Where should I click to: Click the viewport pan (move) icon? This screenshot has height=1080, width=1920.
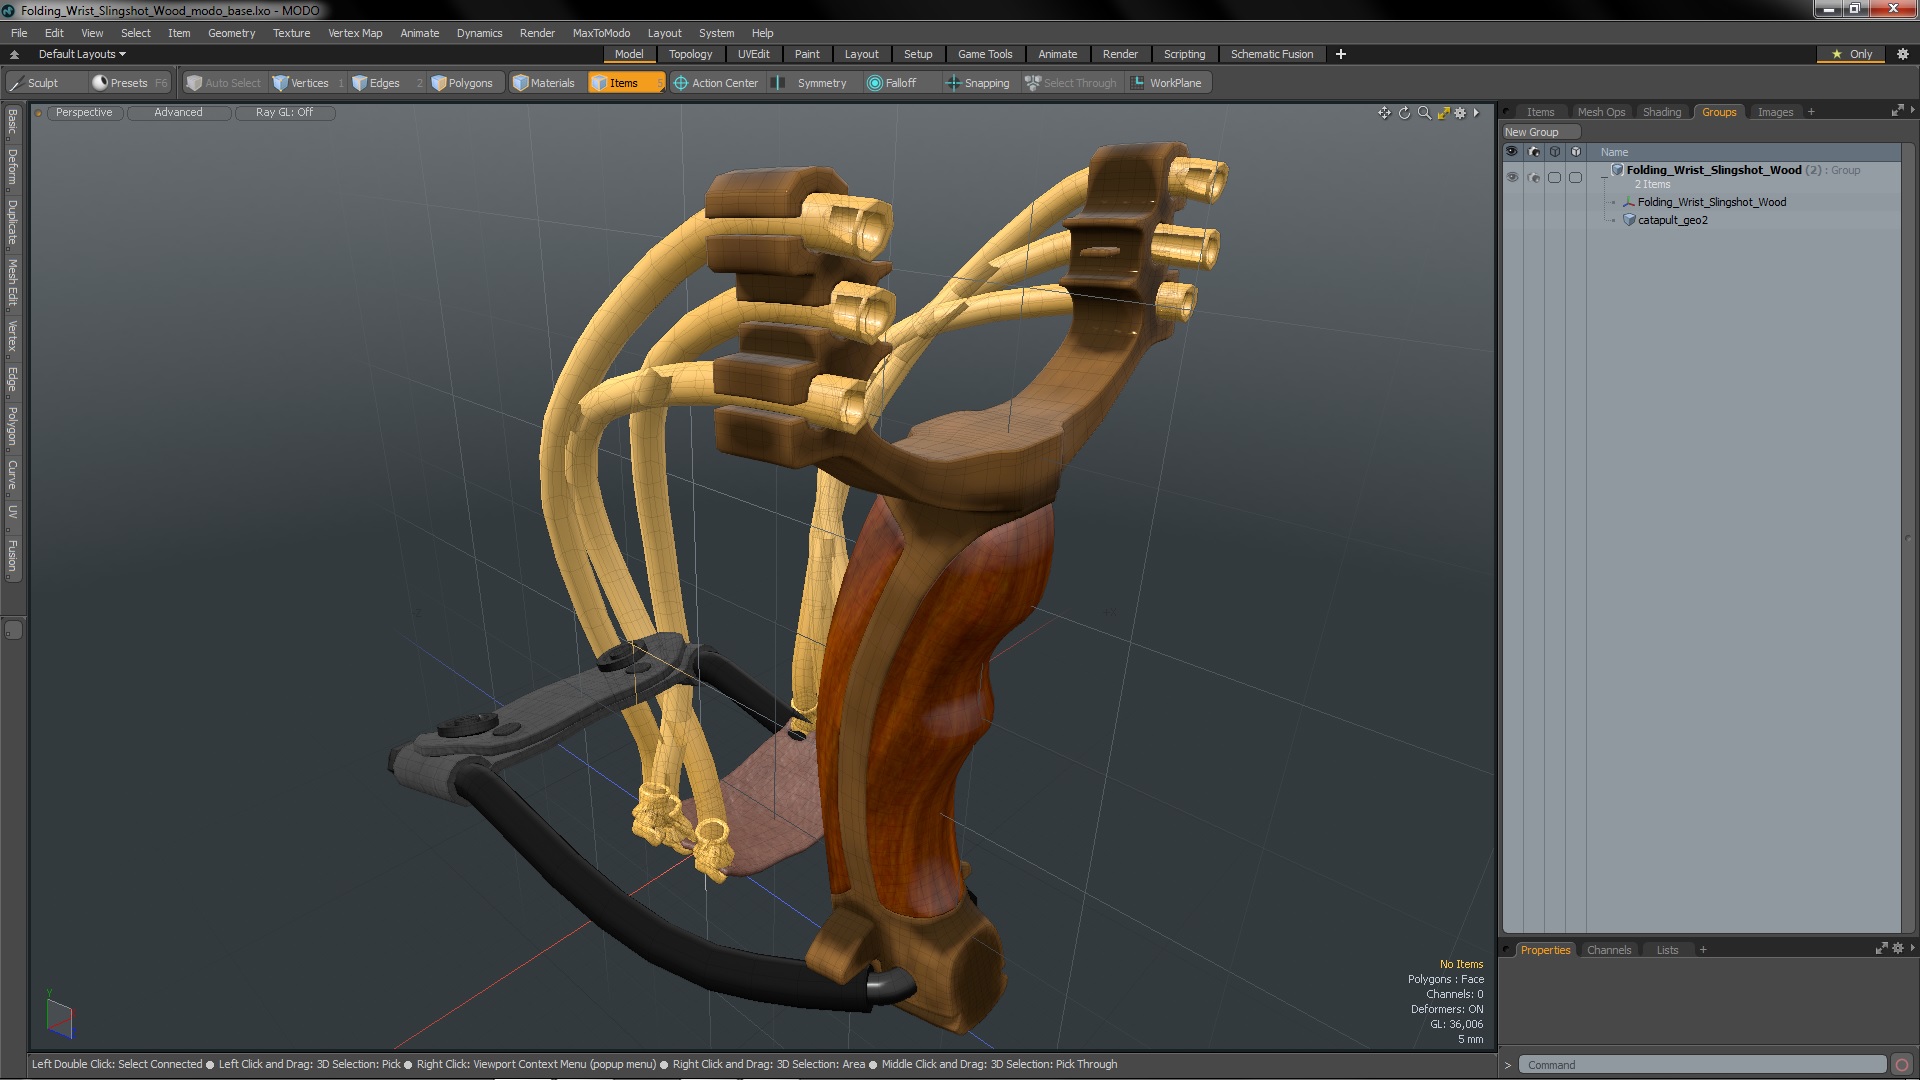pos(1384,113)
